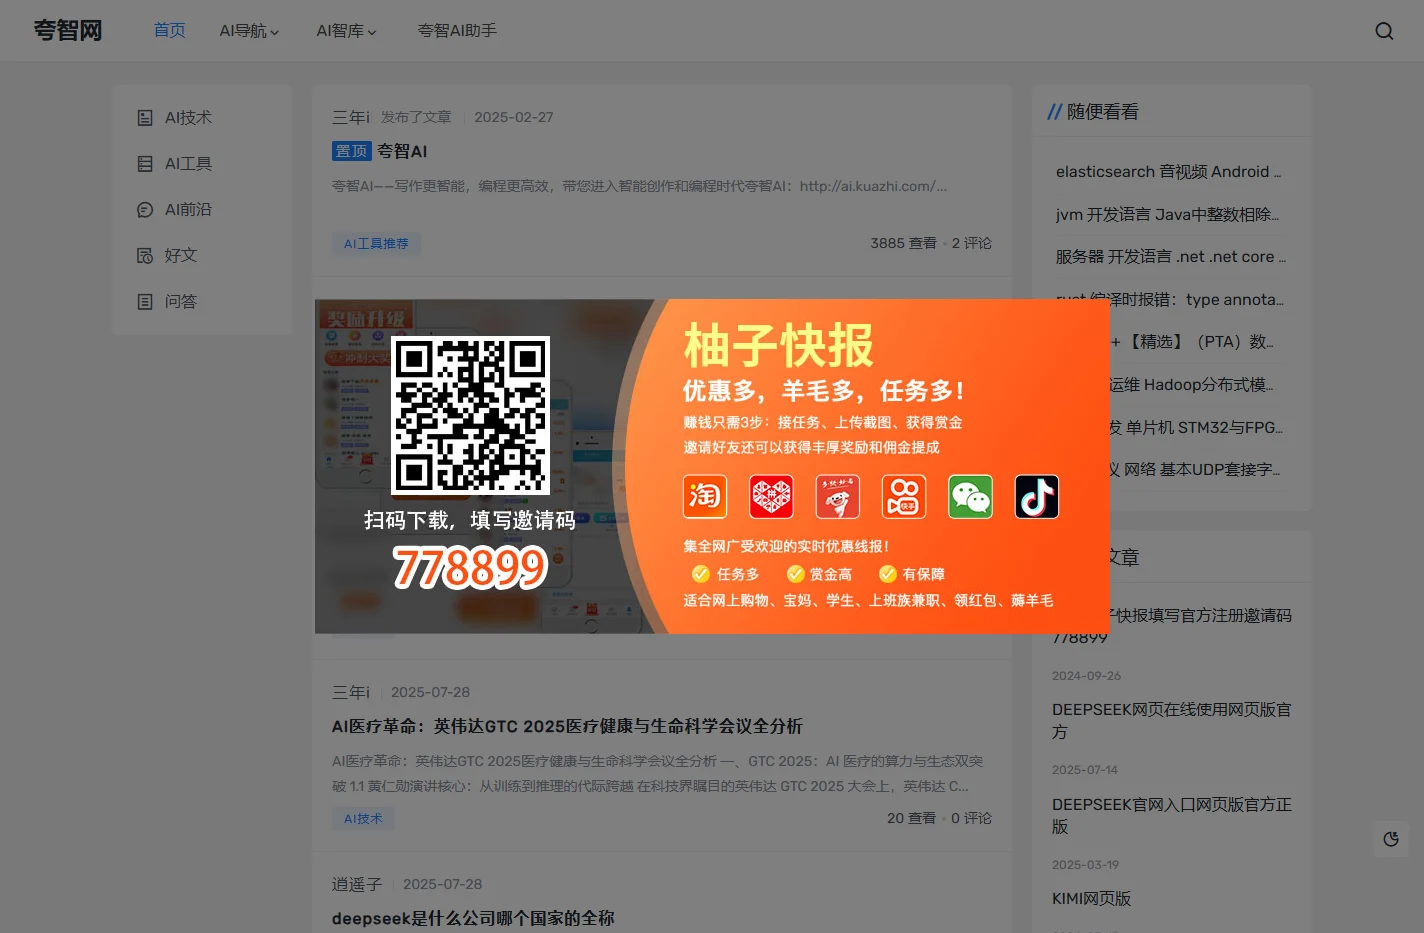Click the AI前沿 chat bubble icon
Viewport: 1424px width, 933px height.
click(x=145, y=210)
